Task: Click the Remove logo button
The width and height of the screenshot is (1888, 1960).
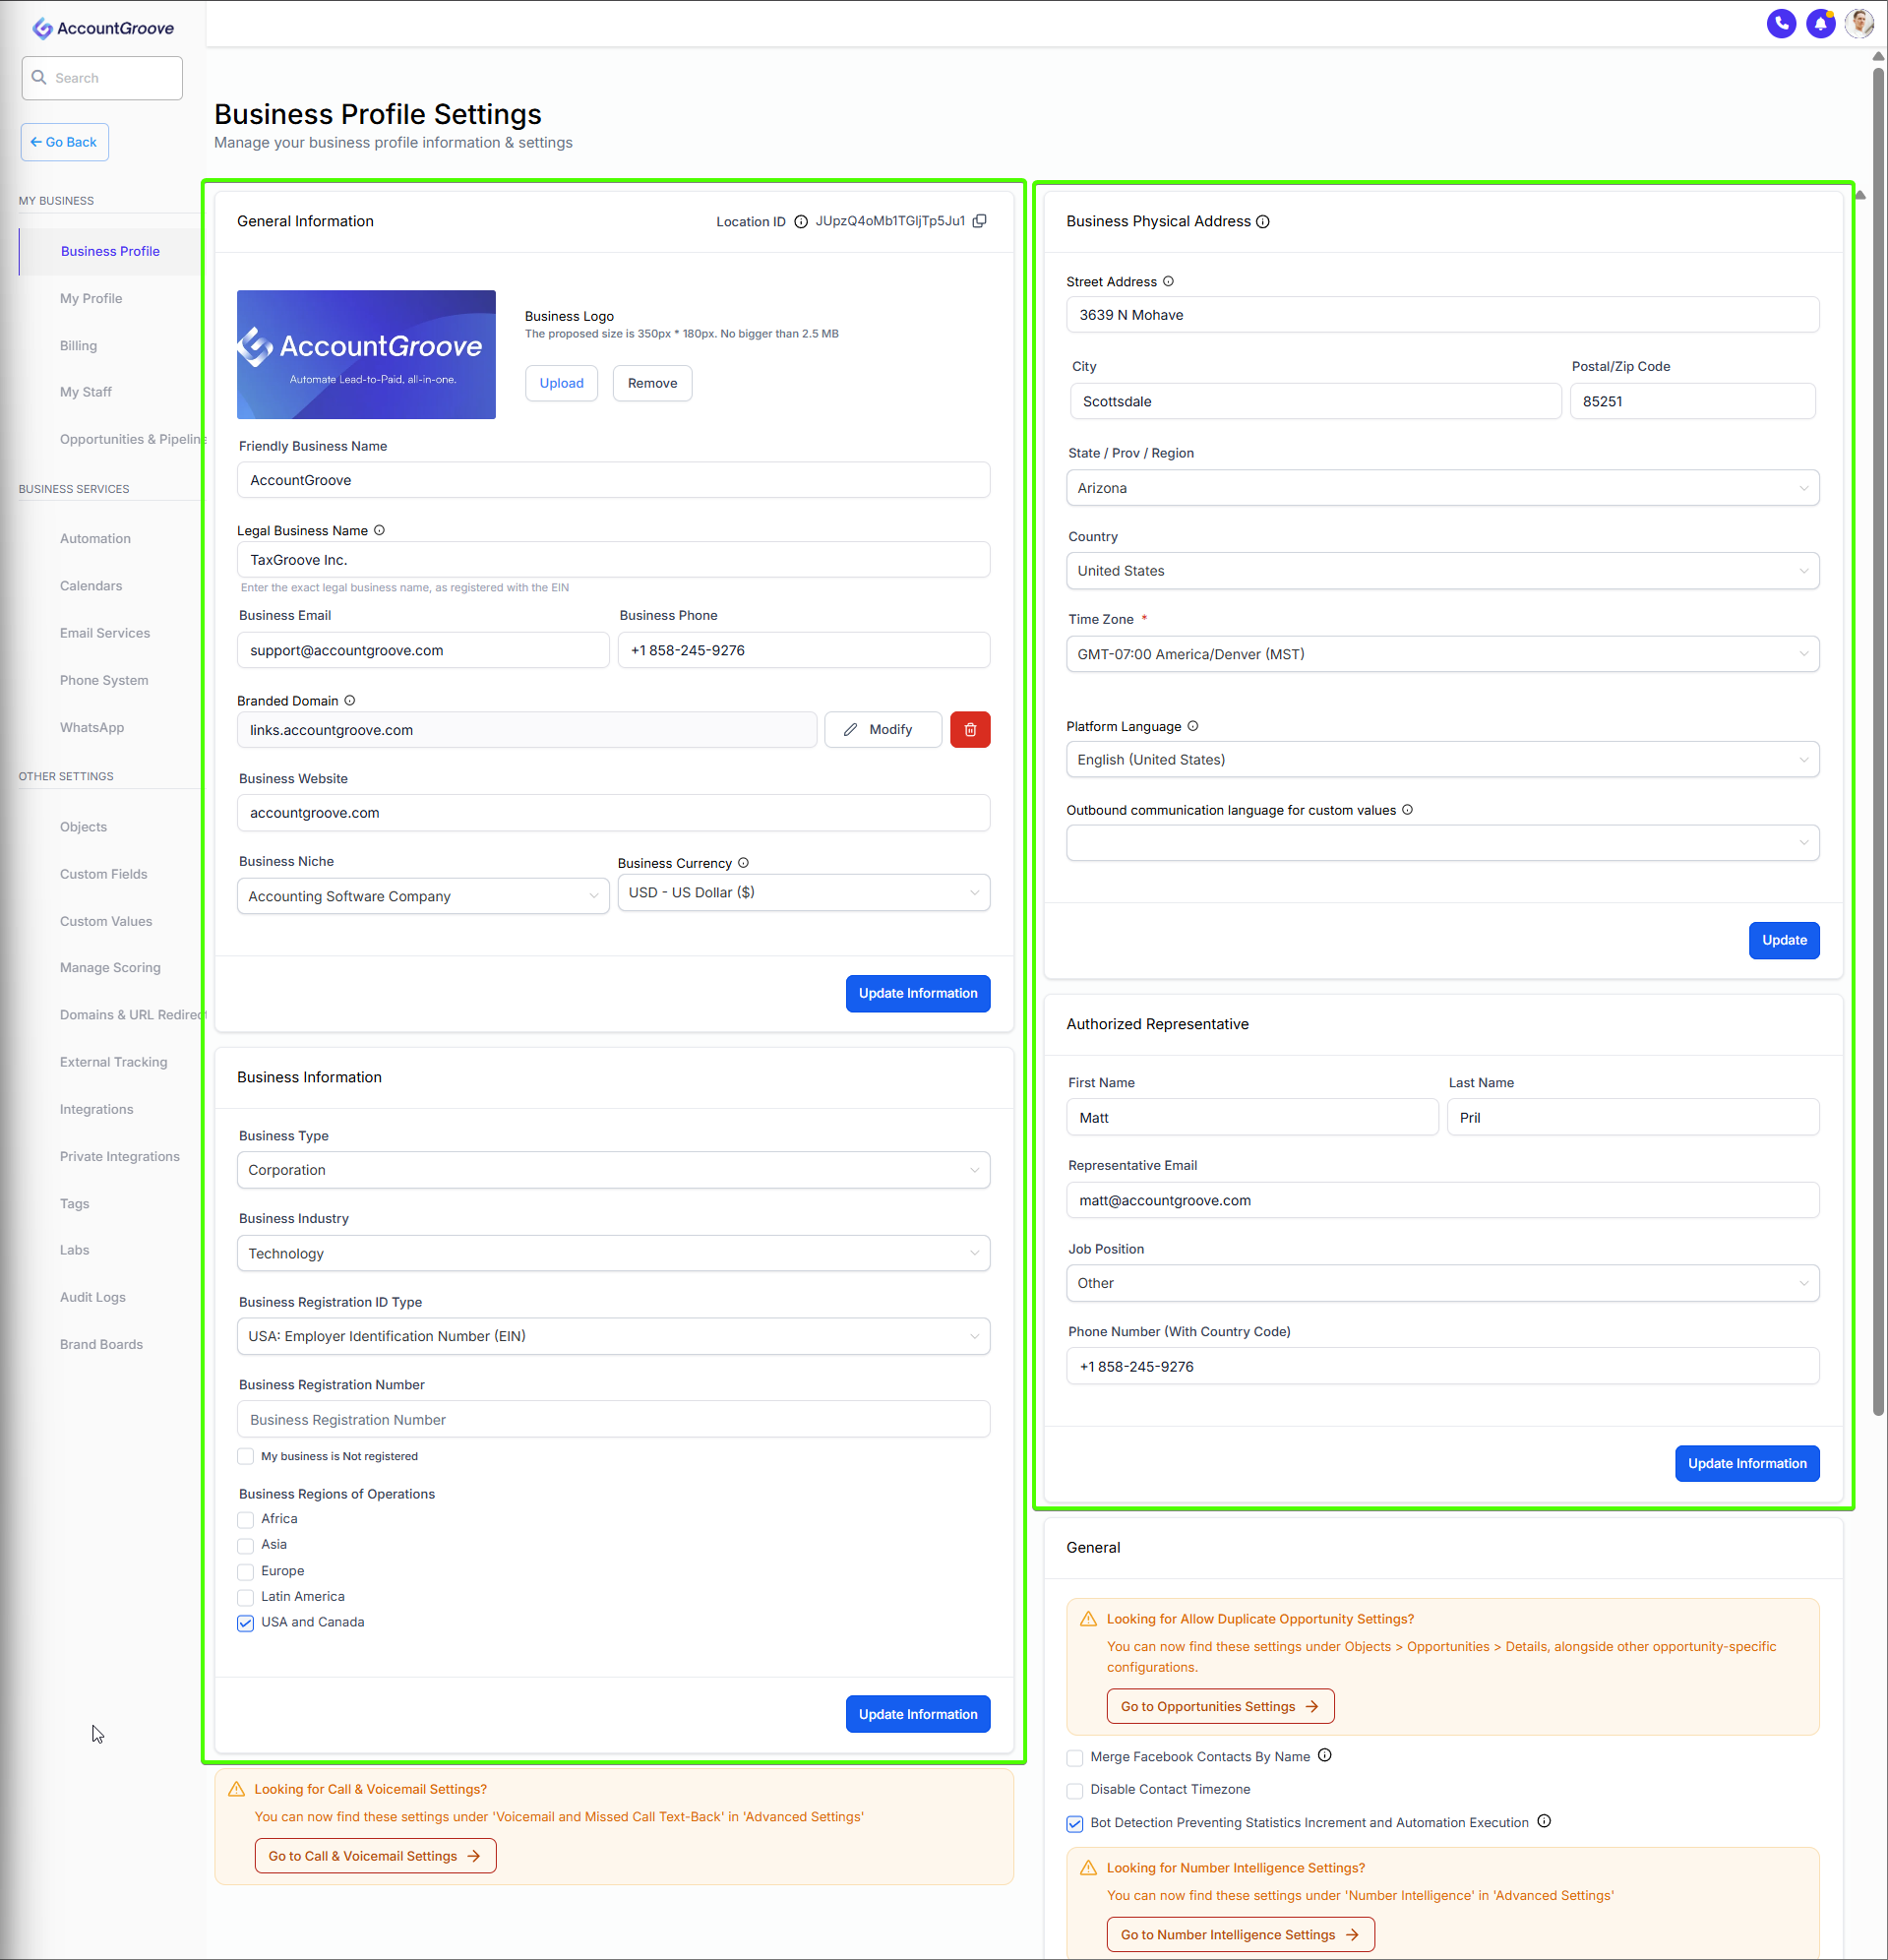Action: pos(652,383)
